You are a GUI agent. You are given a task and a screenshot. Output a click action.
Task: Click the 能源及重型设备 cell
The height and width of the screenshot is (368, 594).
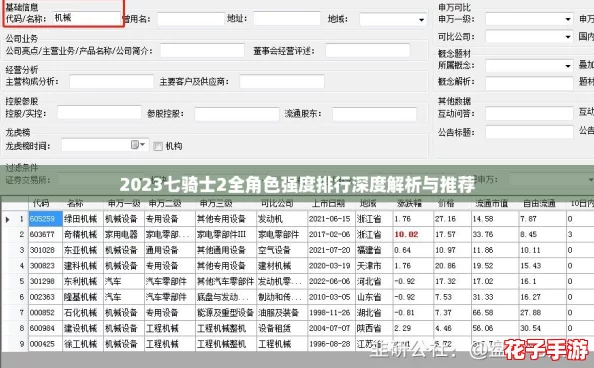[225, 313]
